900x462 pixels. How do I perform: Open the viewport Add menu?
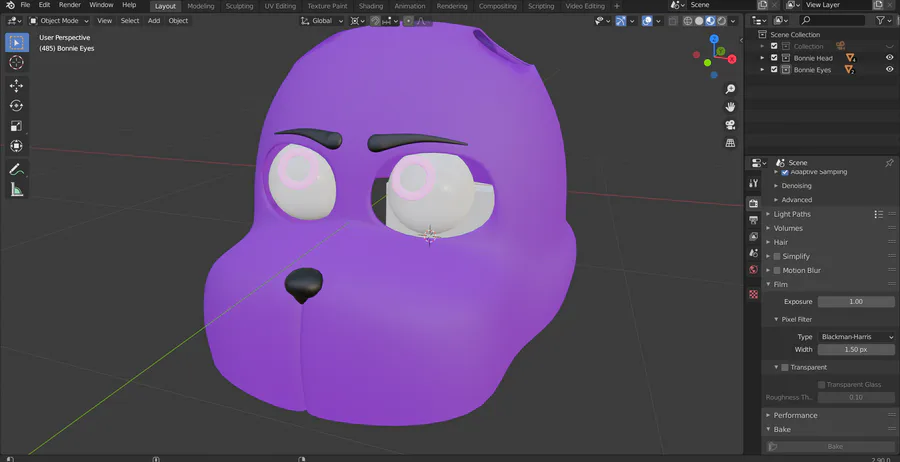[x=154, y=21]
